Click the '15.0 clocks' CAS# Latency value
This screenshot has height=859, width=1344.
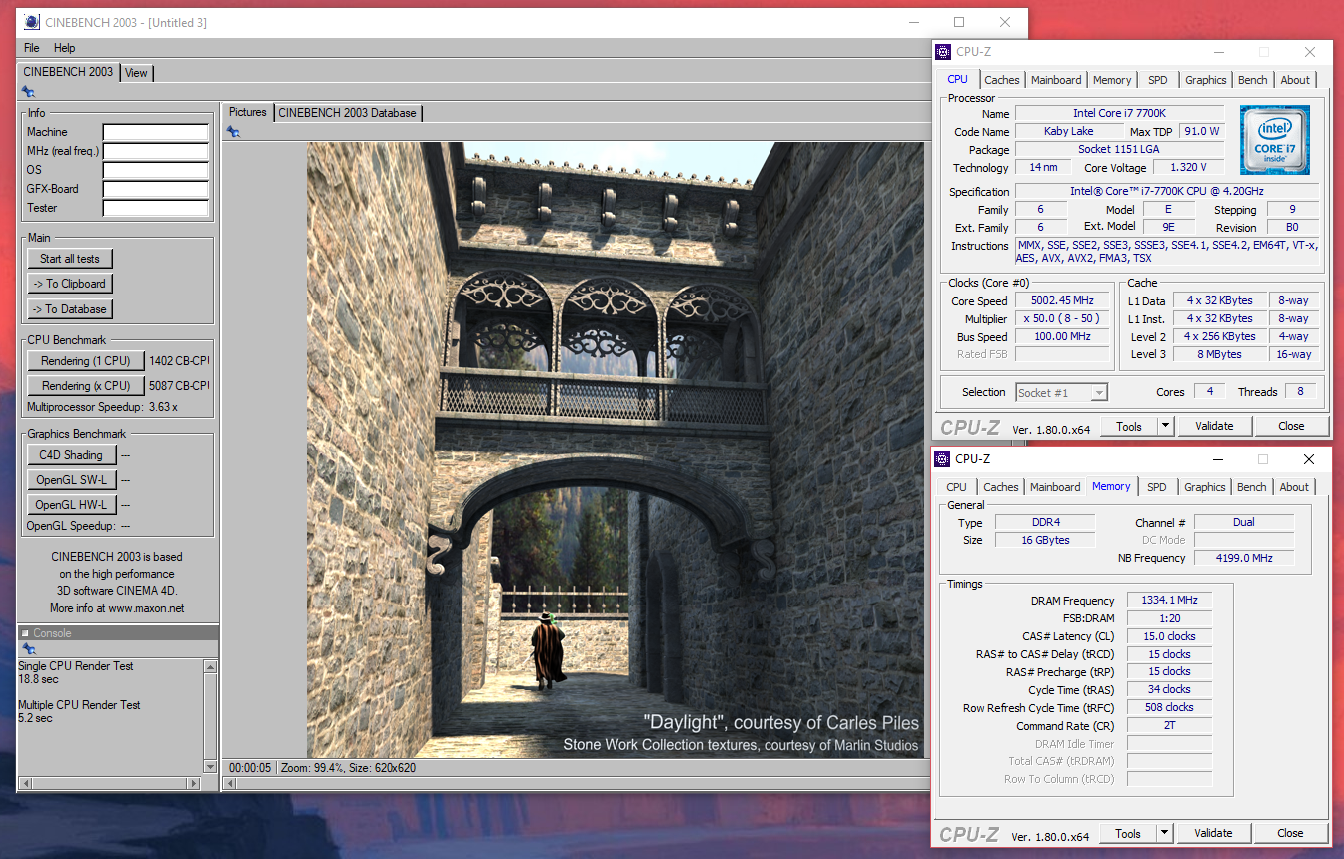click(1169, 636)
